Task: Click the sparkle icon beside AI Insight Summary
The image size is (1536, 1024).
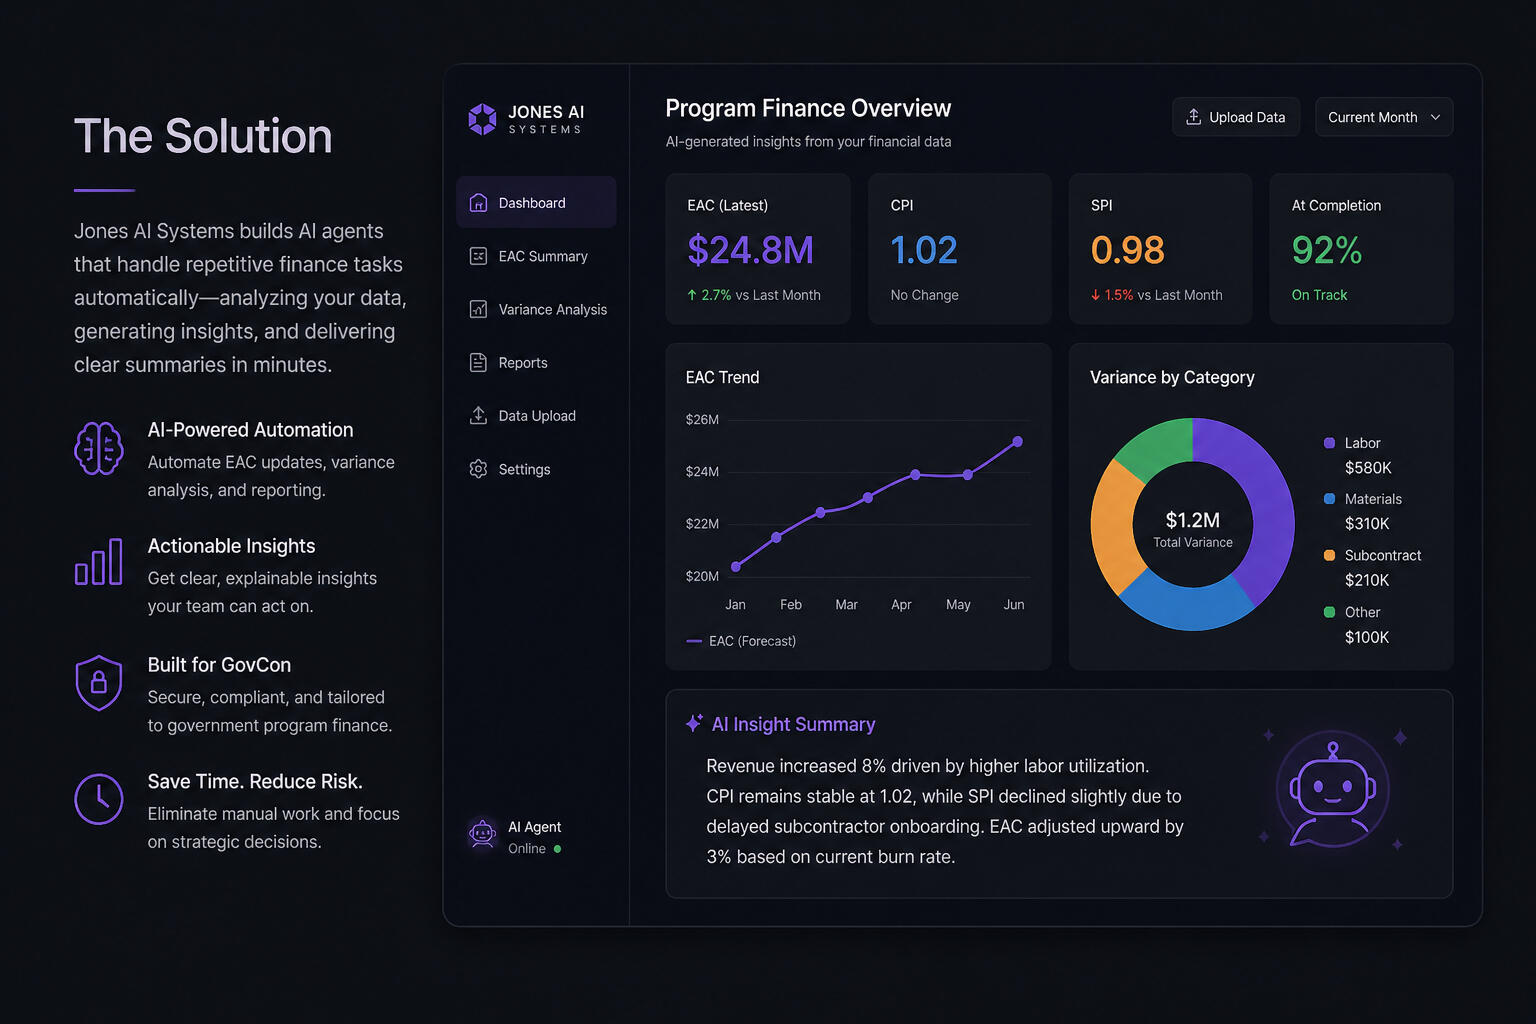Action: coord(694,723)
